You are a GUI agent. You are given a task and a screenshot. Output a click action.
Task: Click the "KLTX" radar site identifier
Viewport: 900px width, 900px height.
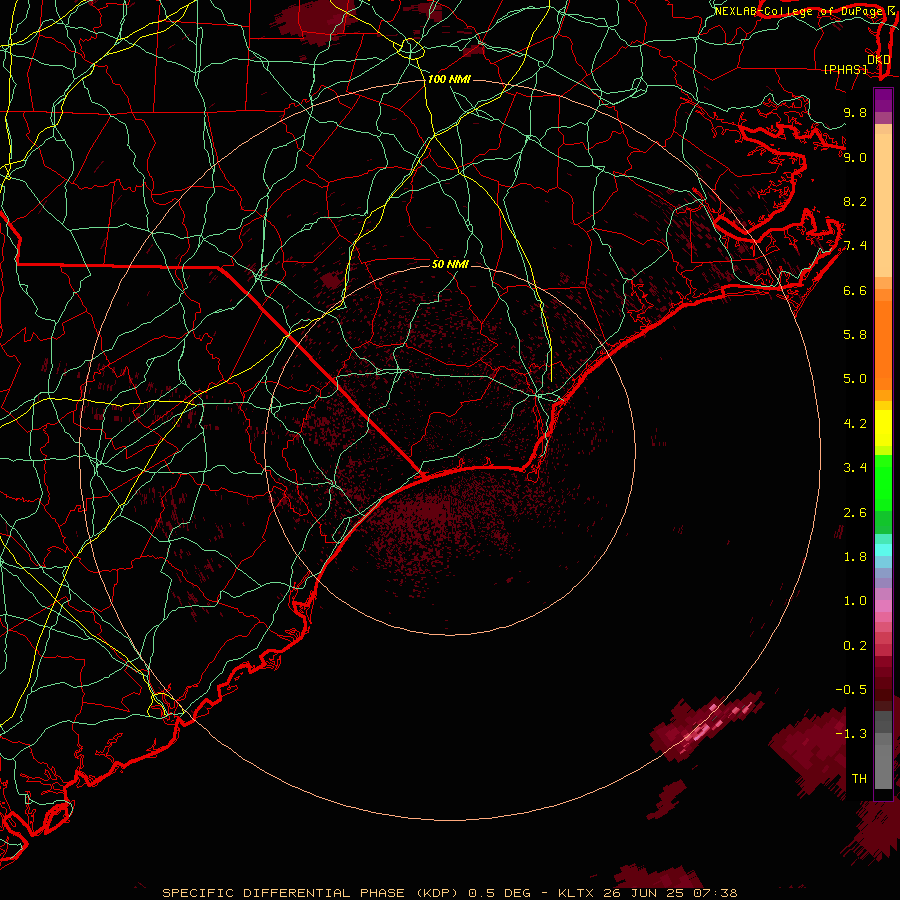[x=578, y=893]
